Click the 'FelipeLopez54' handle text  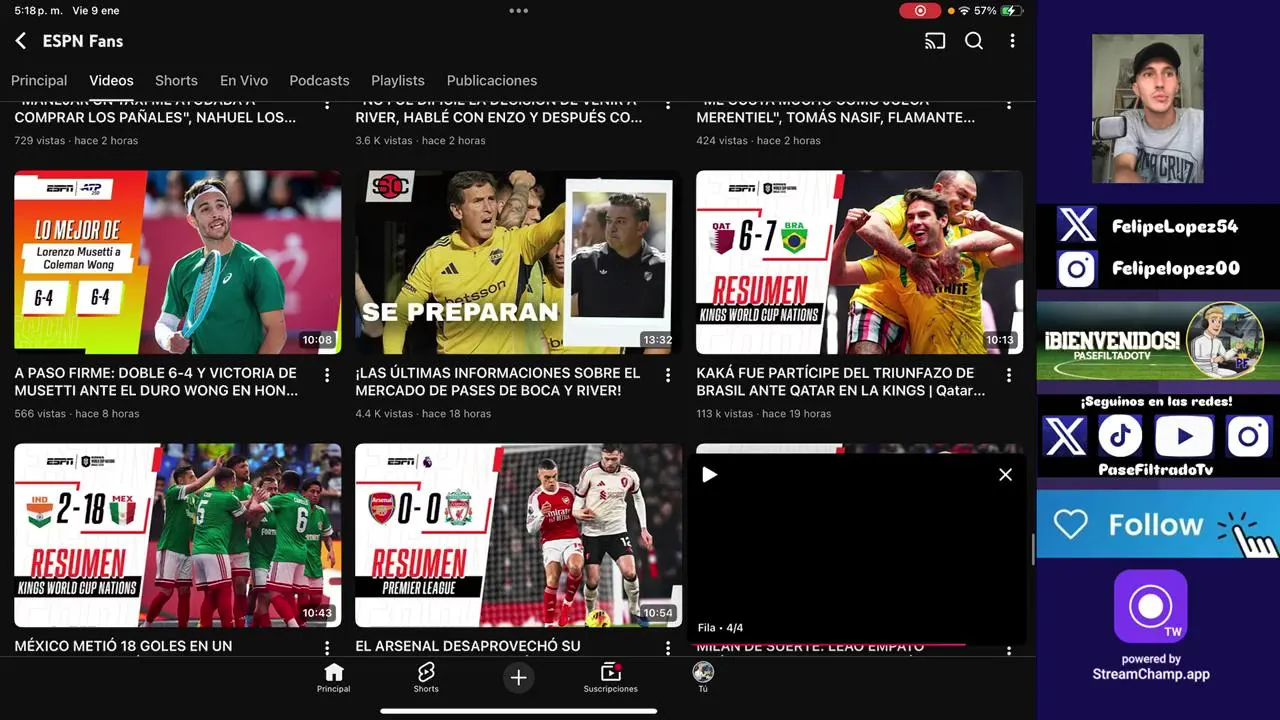tap(1175, 226)
